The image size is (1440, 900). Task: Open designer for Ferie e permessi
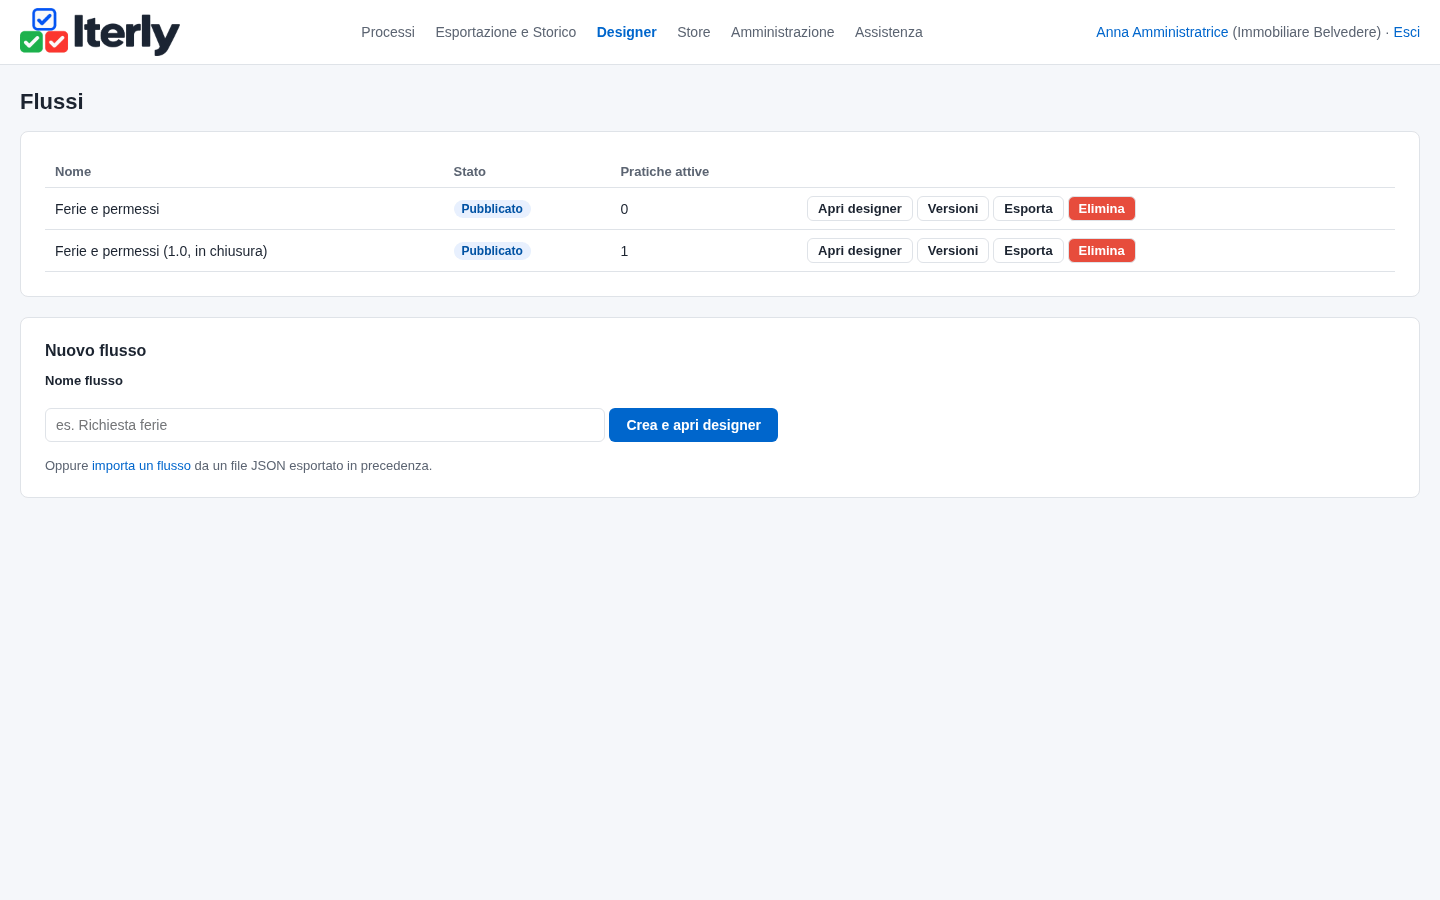pyautogui.click(x=860, y=209)
